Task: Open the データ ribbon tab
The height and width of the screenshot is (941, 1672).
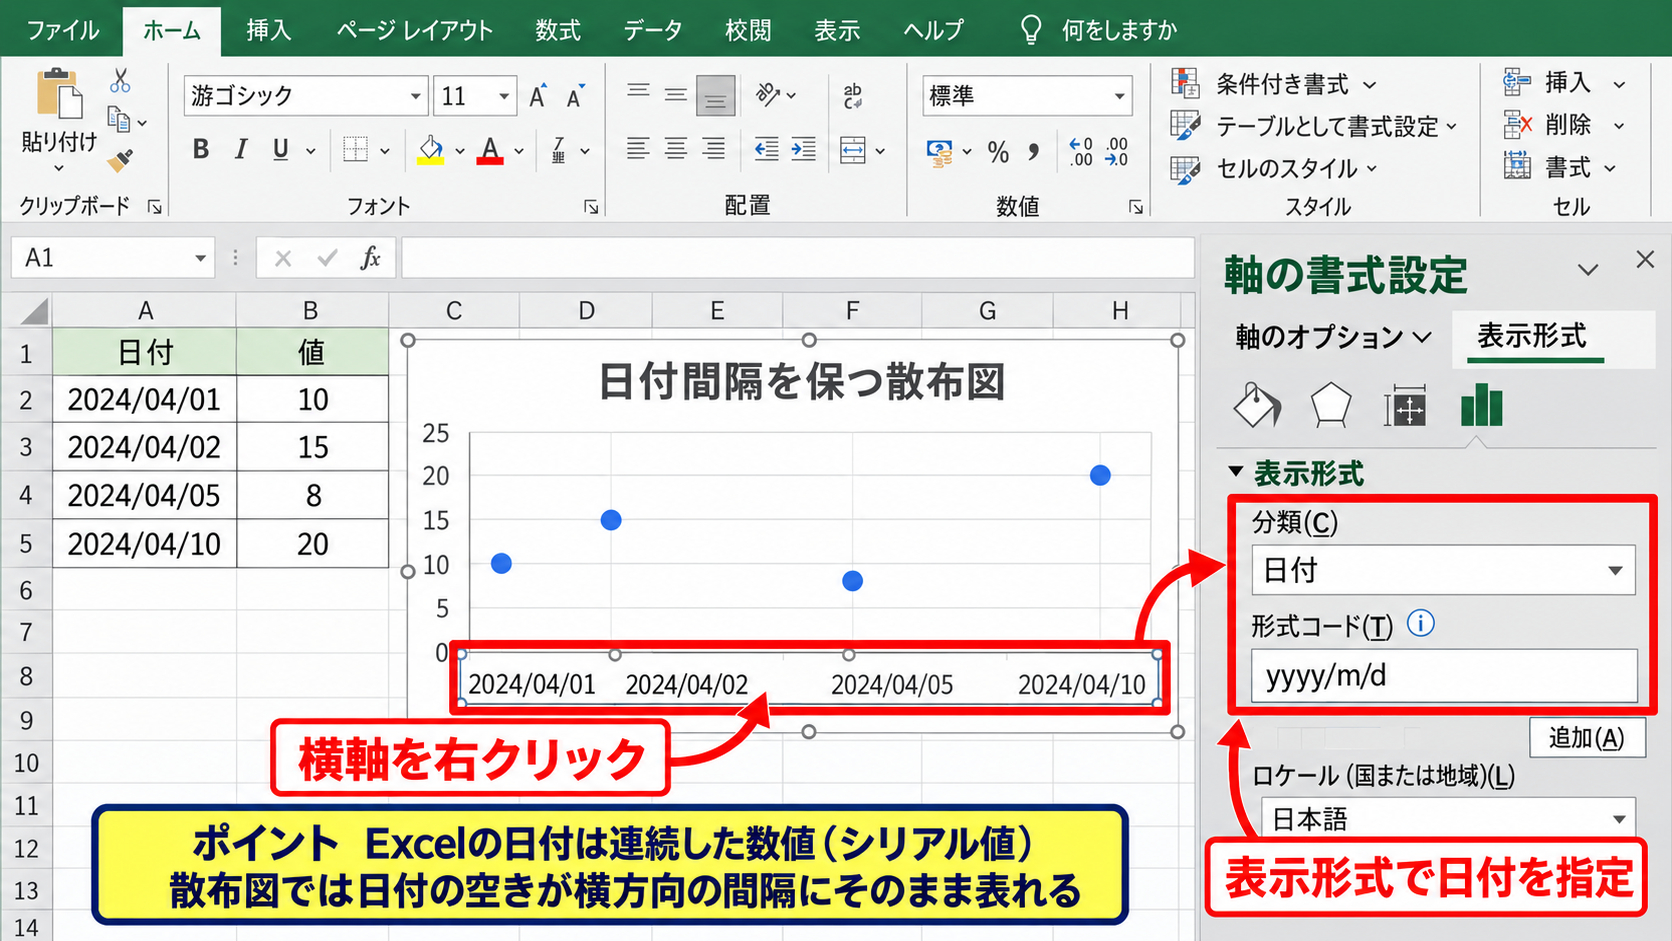Action: 652,30
